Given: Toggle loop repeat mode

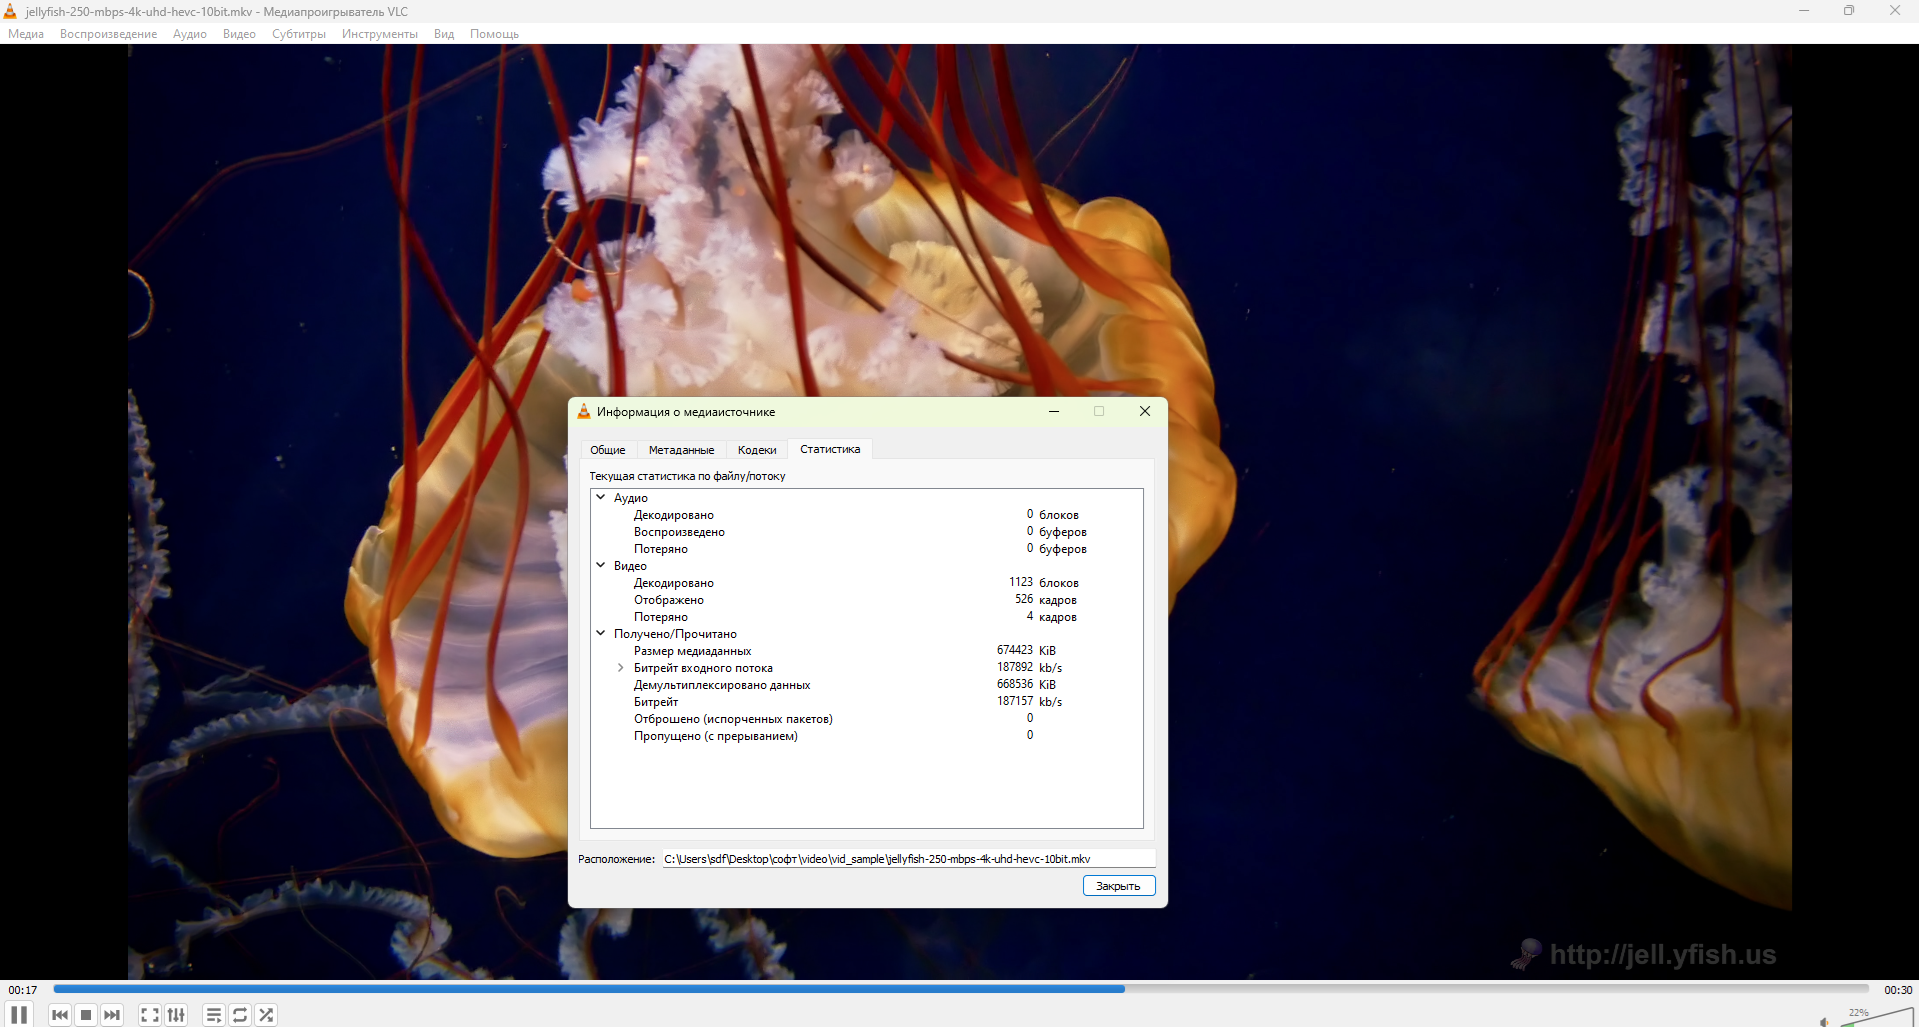Looking at the screenshot, I should click(x=240, y=1015).
